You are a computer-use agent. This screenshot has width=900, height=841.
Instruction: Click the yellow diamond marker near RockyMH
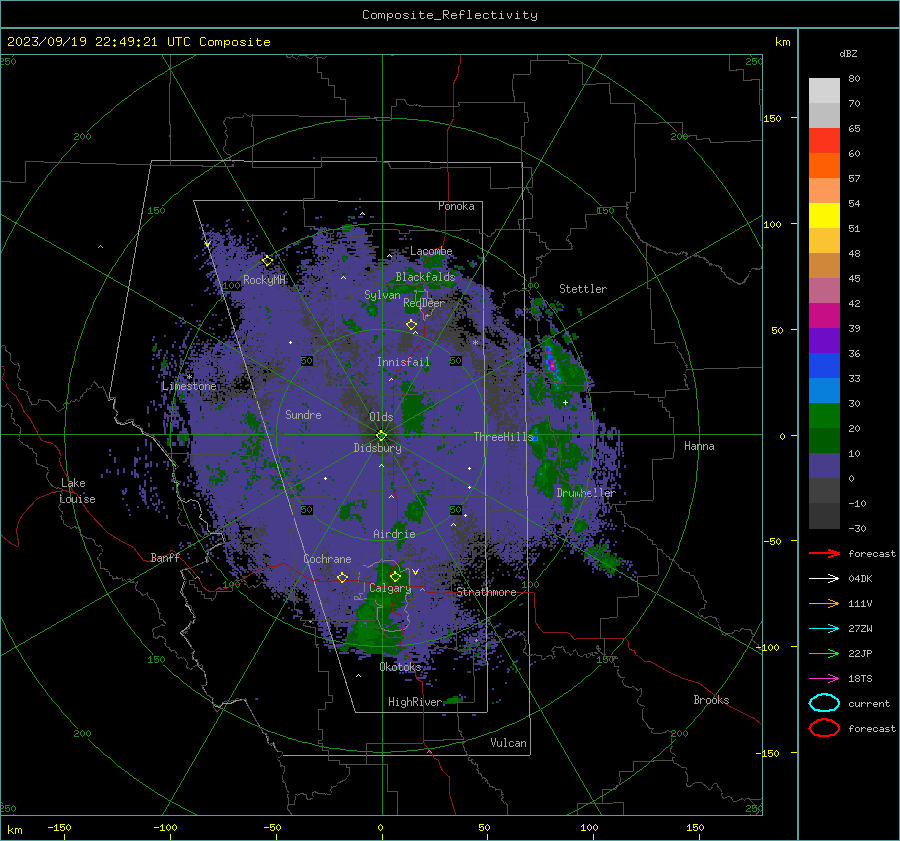tap(267, 261)
